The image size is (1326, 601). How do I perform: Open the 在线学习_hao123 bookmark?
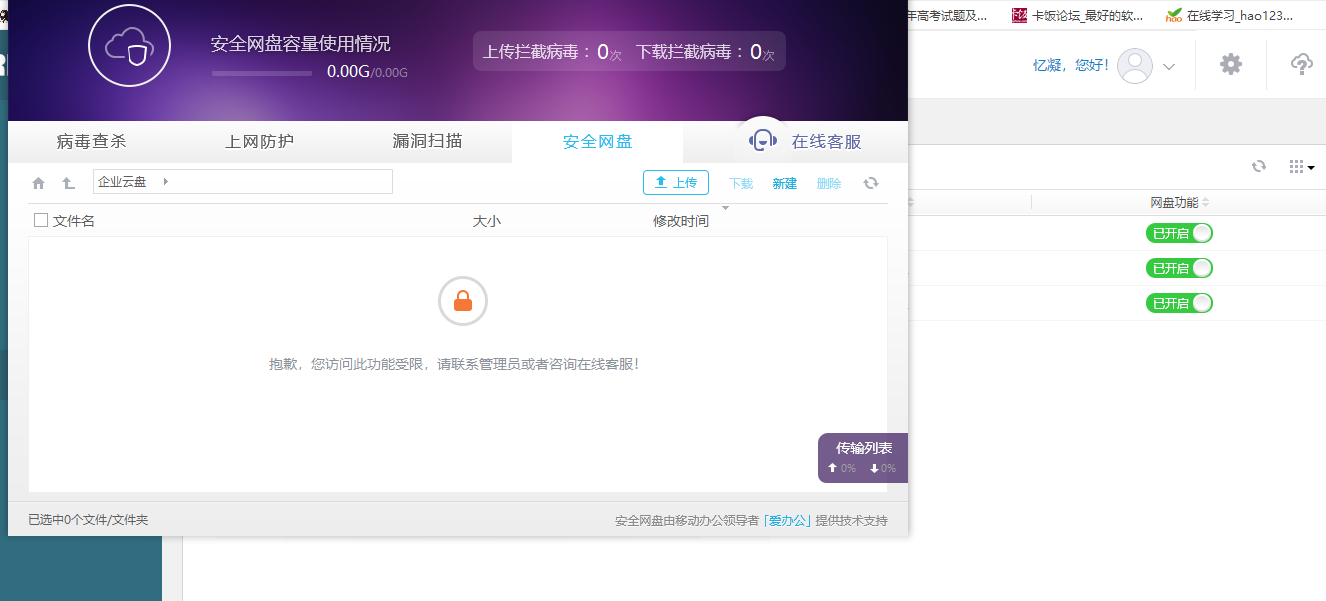point(1229,15)
